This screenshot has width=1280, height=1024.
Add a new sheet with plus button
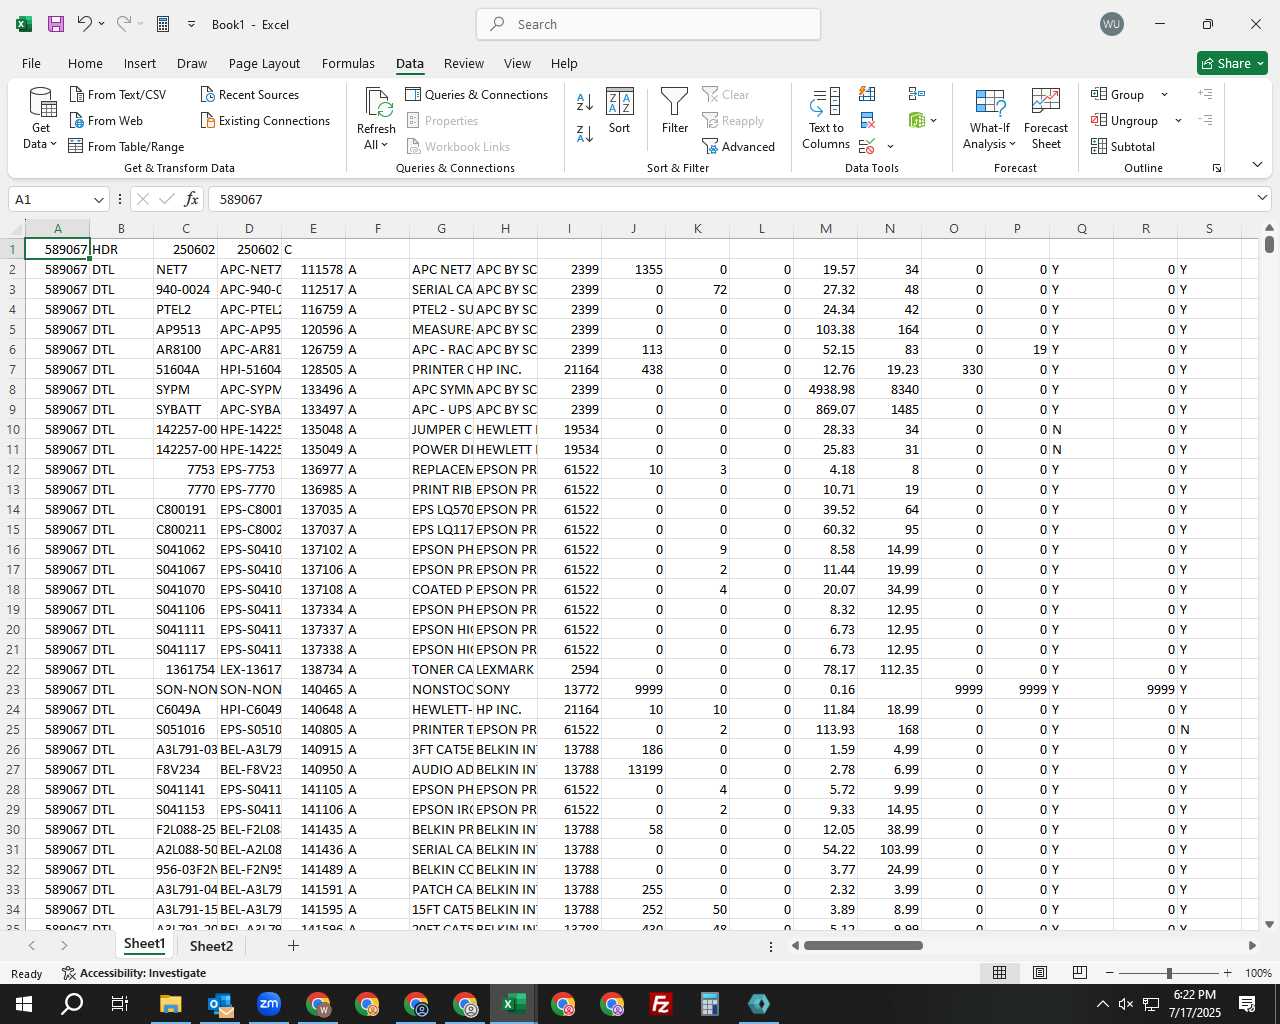pos(293,945)
